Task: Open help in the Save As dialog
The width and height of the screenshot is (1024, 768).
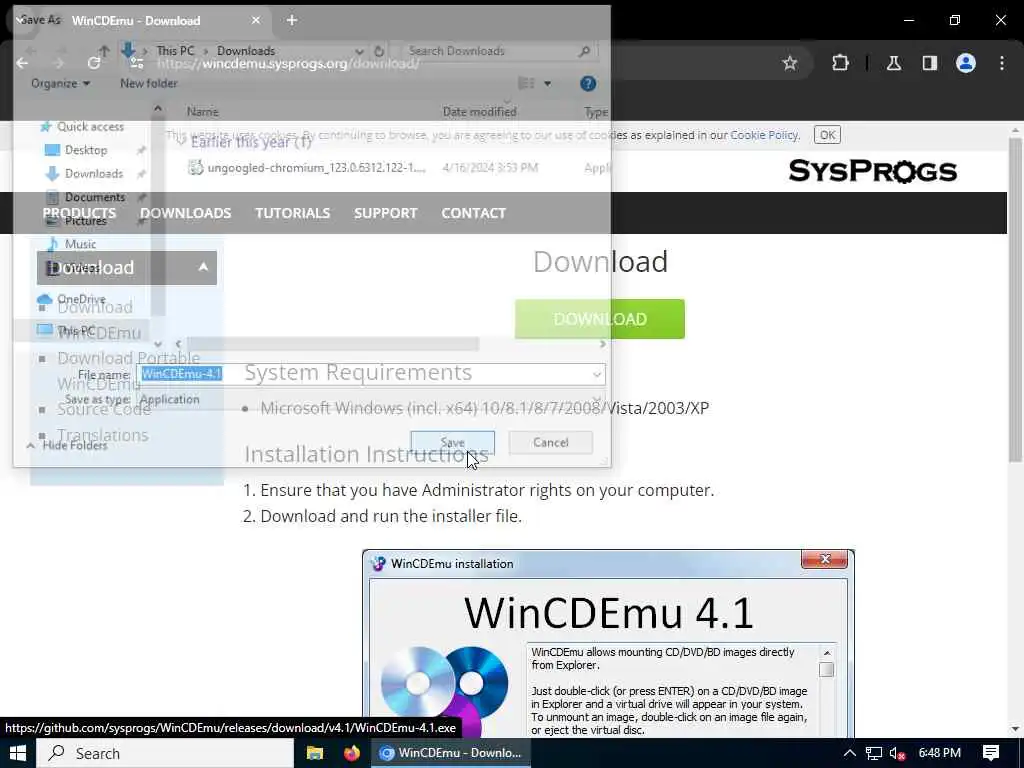Action: pos(588,84)
